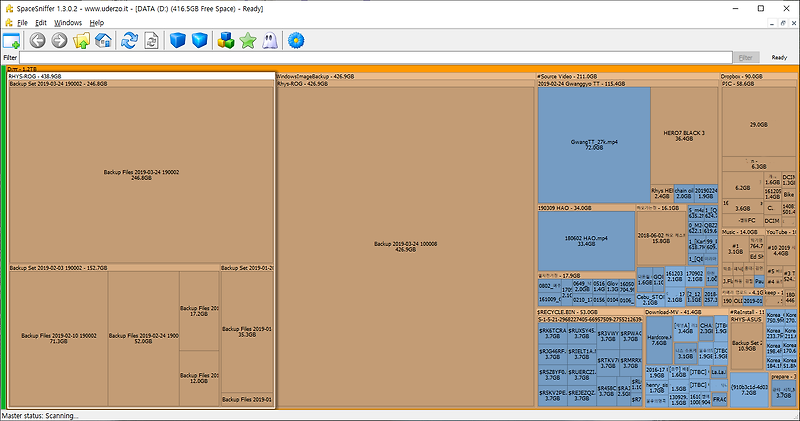Select Backup Set 2019-03-24 190002 header
The width and height of the screenshot is (800, 421).
141,84
